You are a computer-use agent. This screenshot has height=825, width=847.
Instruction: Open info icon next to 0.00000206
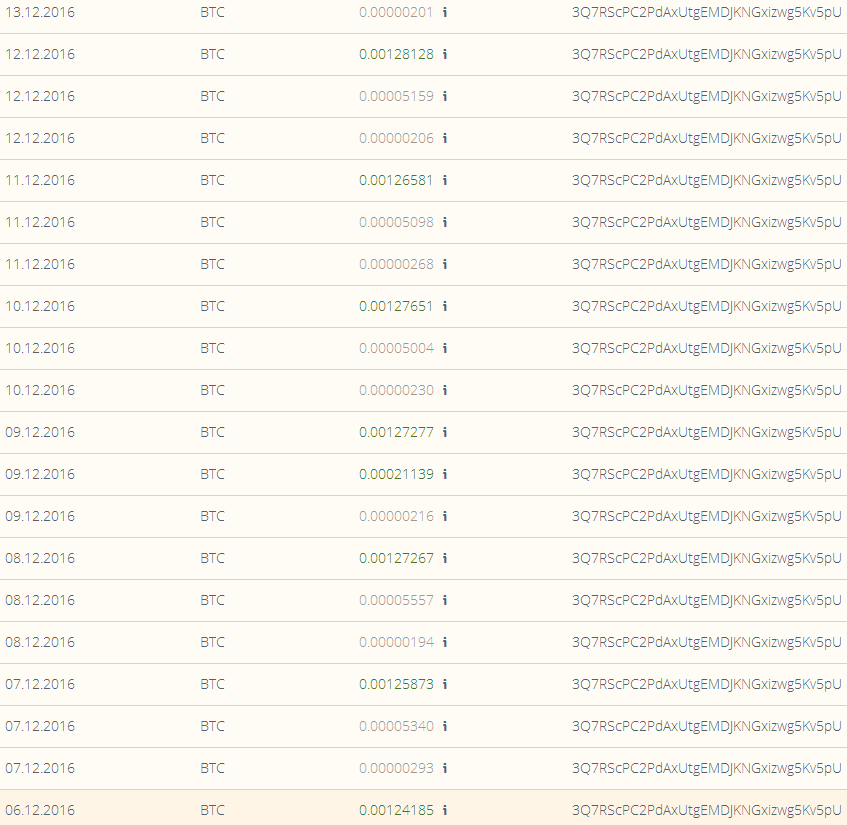[x=445, y=138]
